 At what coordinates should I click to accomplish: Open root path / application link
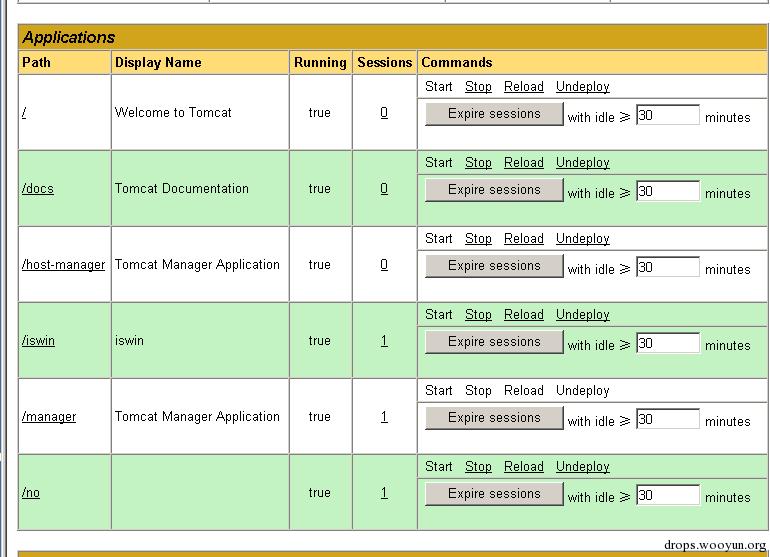(24, 113)
